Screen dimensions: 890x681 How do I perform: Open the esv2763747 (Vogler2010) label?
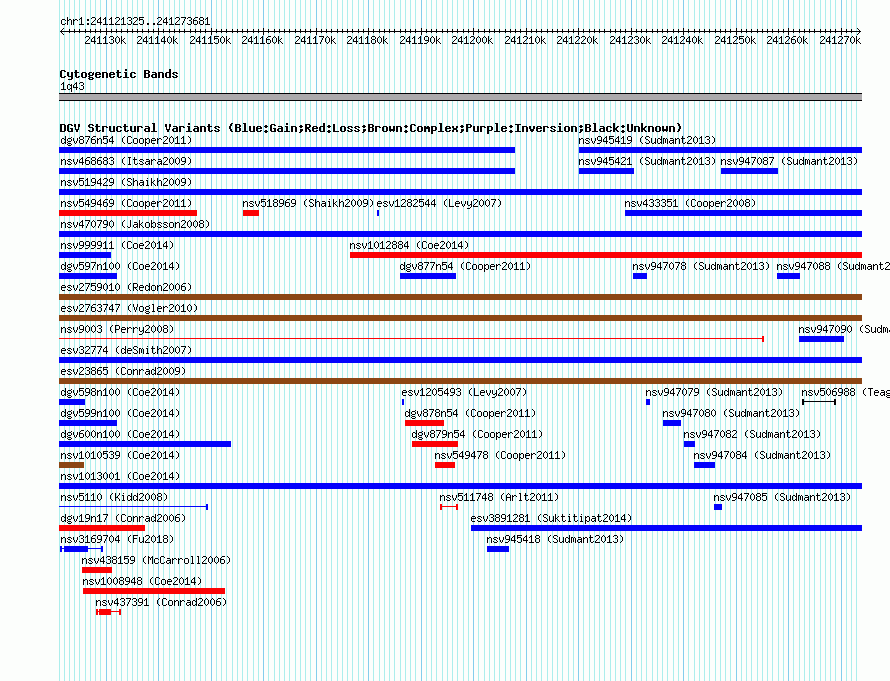click(129, 308)
